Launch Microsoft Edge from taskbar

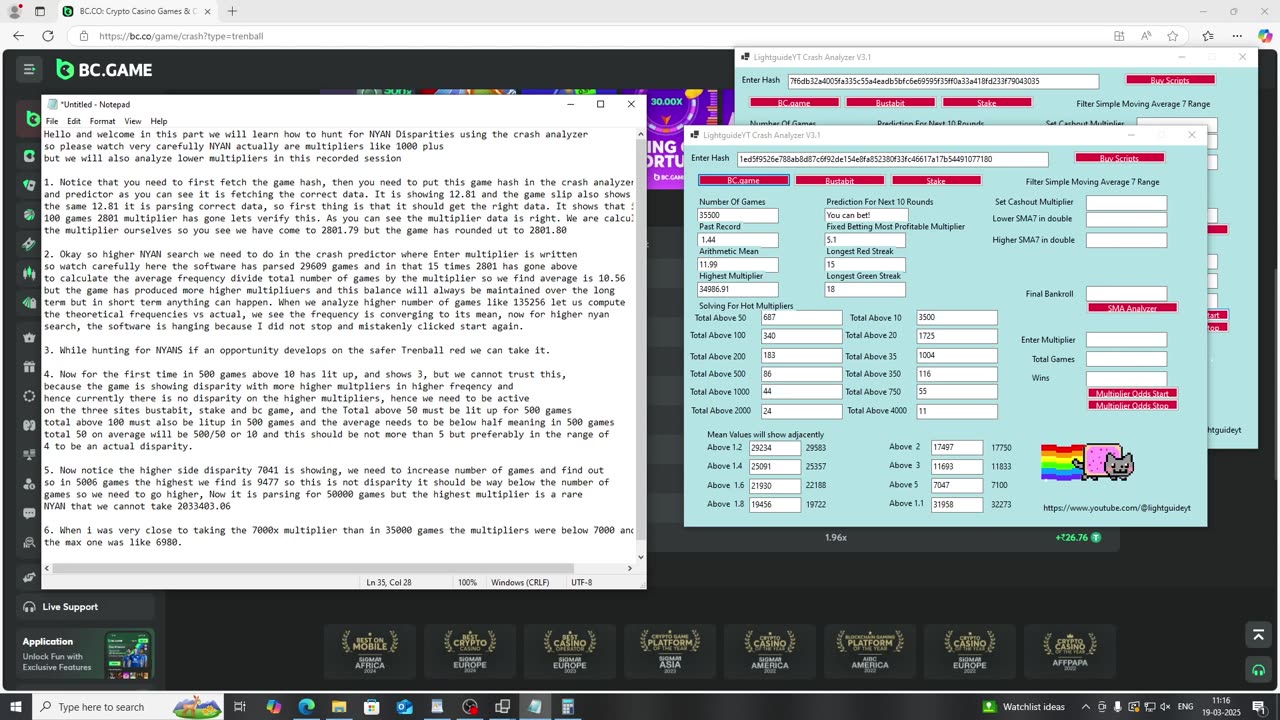click(x=306, y=707)
